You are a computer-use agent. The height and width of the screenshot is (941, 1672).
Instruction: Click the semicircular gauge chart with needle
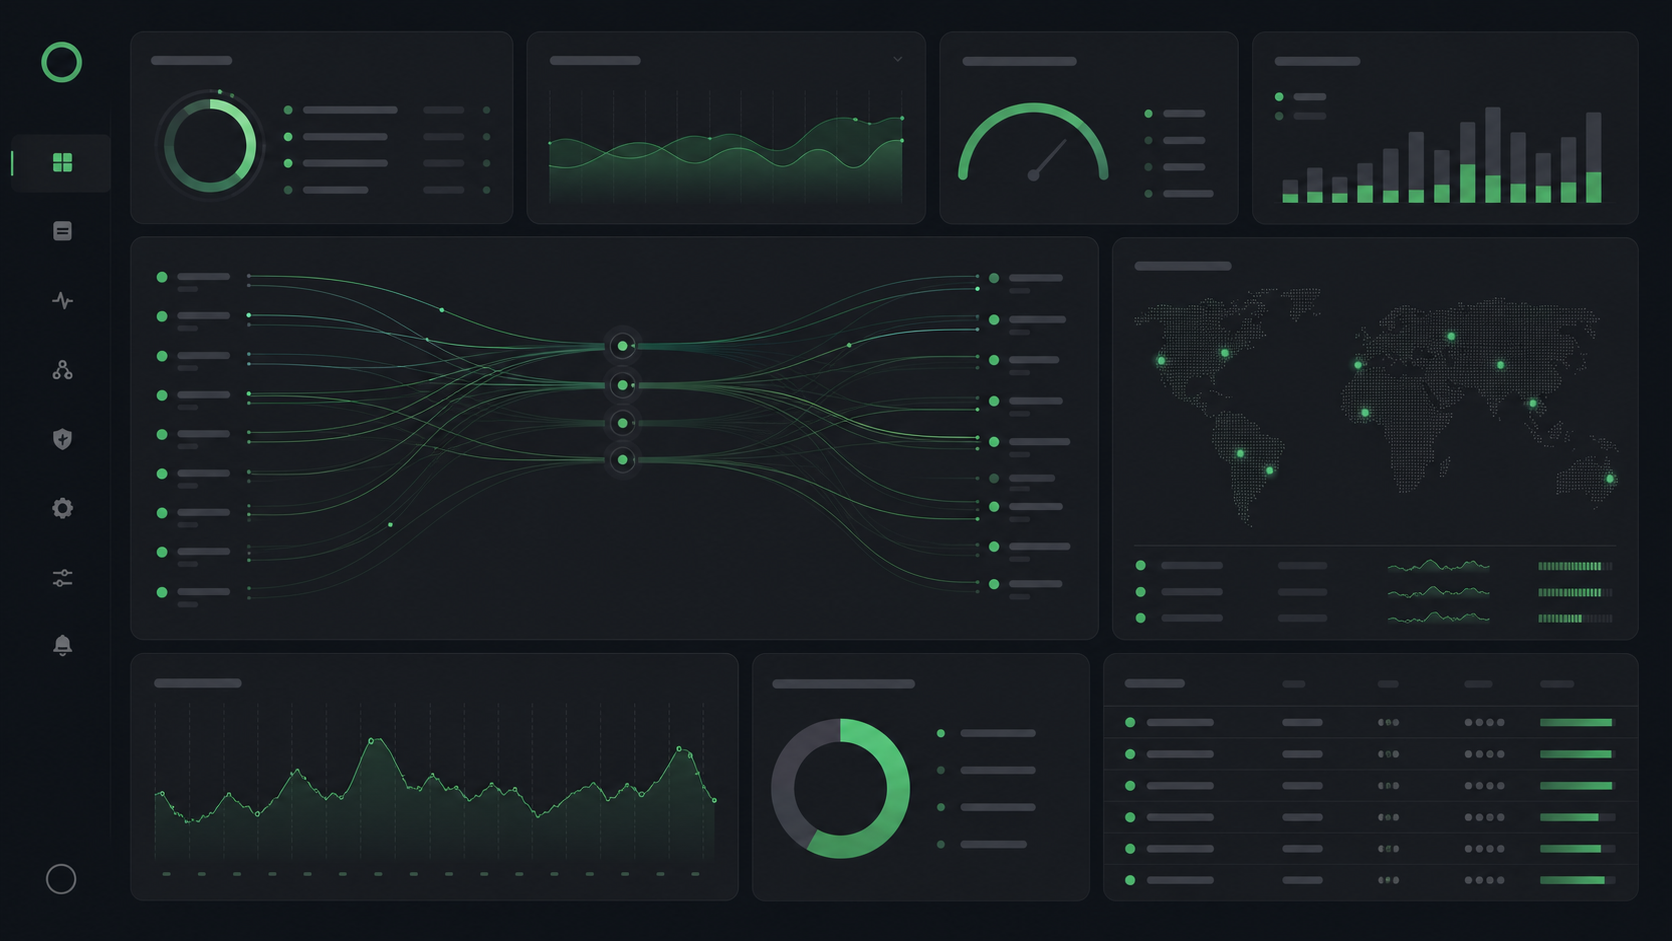point(1033,143)
